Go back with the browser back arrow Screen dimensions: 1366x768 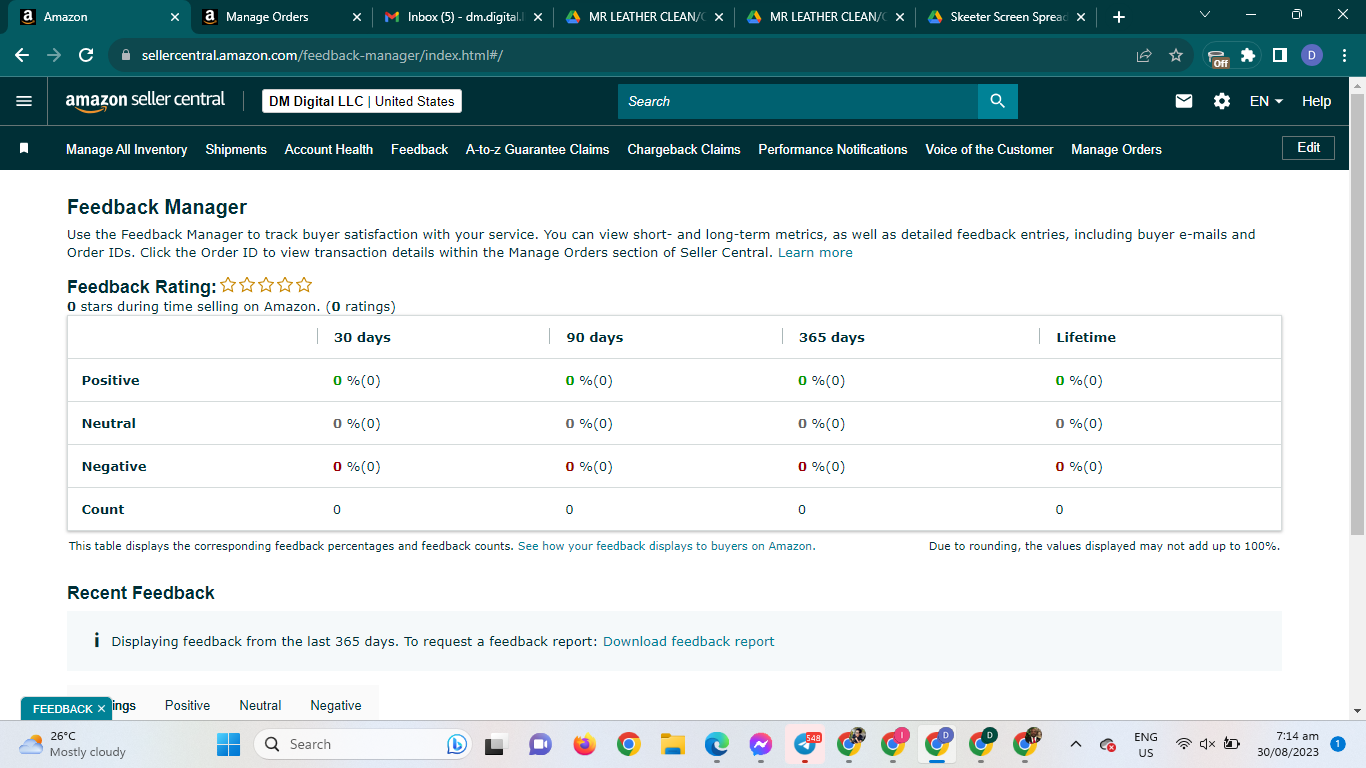(x=22, y=55)
